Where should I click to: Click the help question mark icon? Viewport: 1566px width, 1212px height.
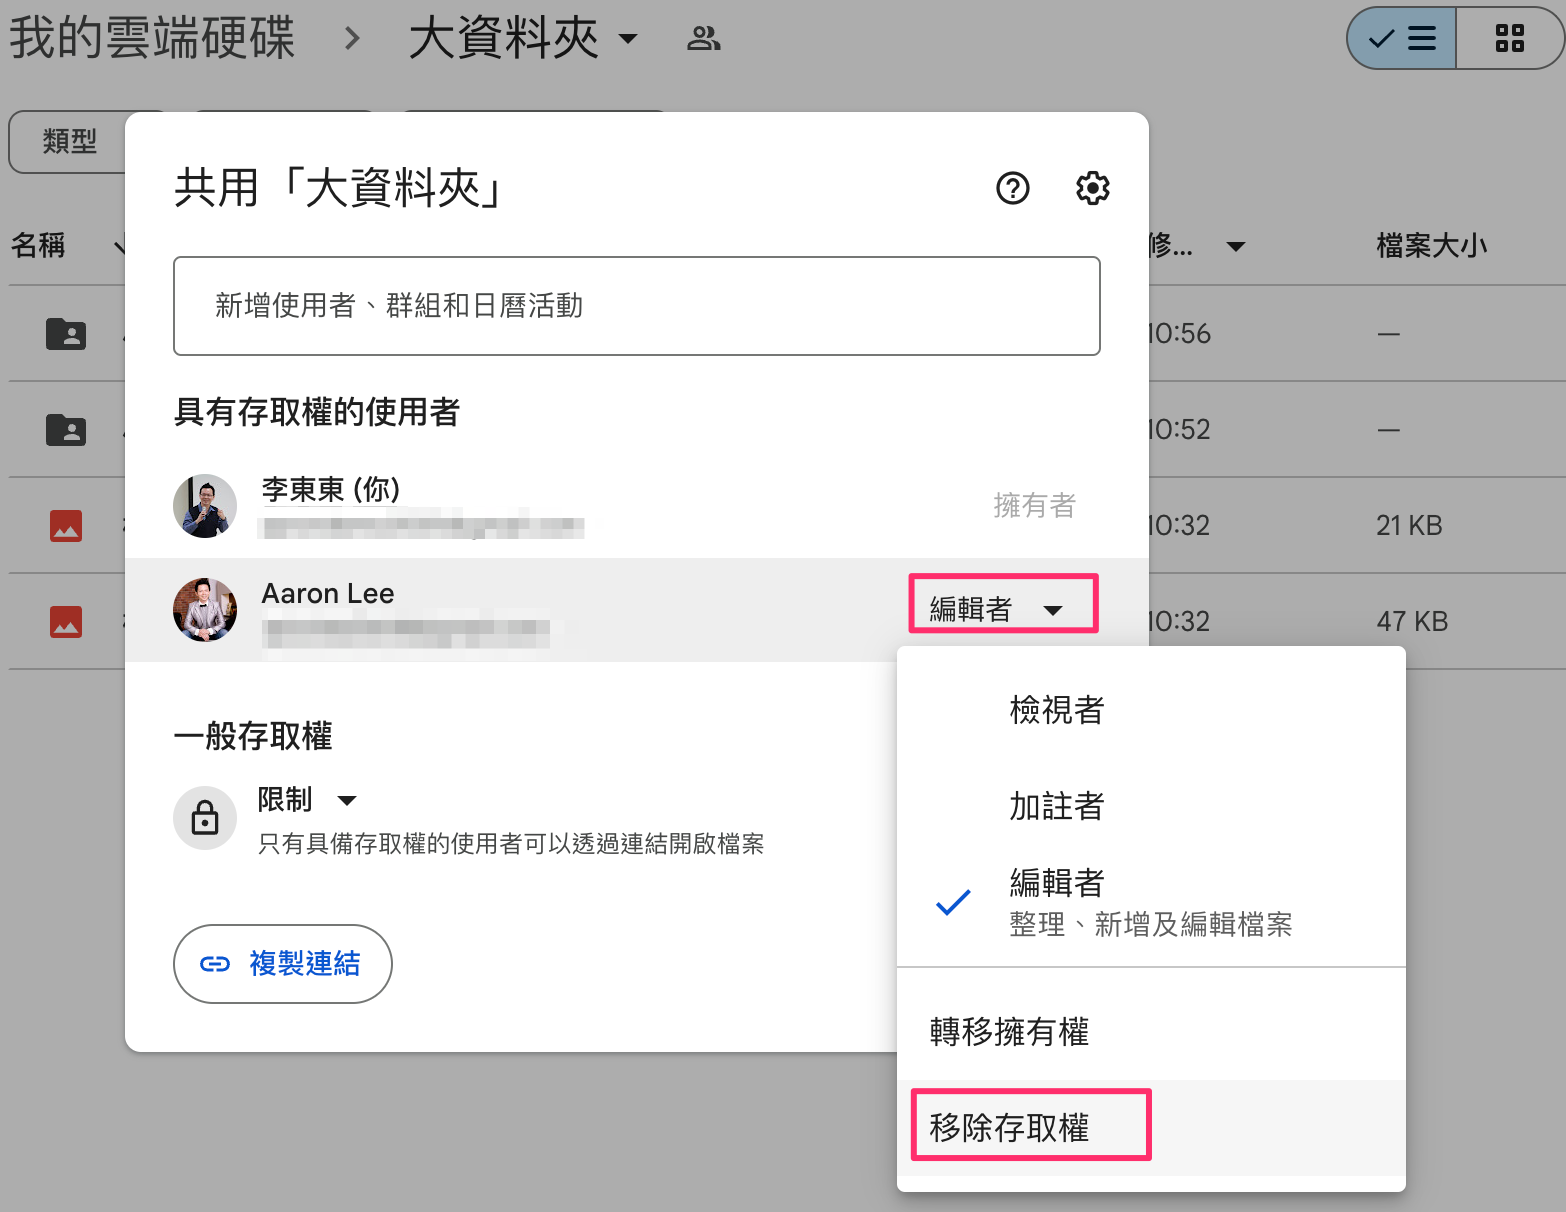1012,188
